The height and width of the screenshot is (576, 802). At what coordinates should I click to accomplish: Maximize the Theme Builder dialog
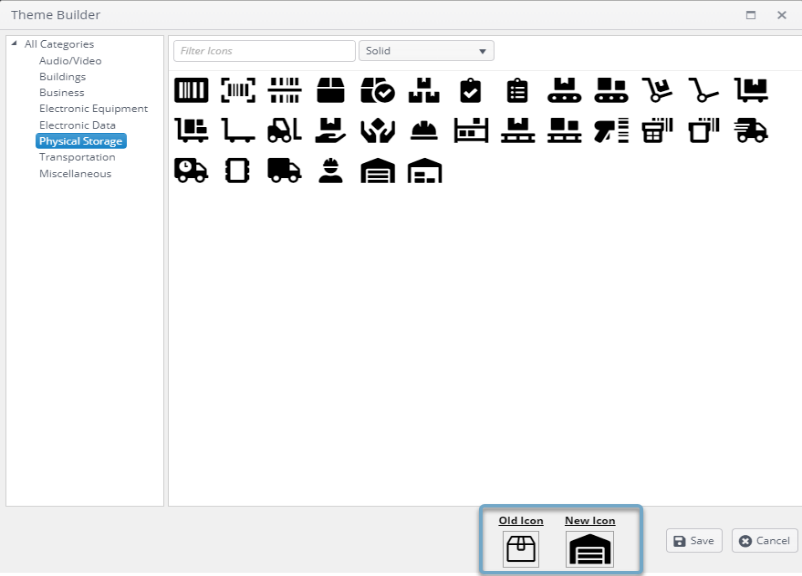[751, 15]
